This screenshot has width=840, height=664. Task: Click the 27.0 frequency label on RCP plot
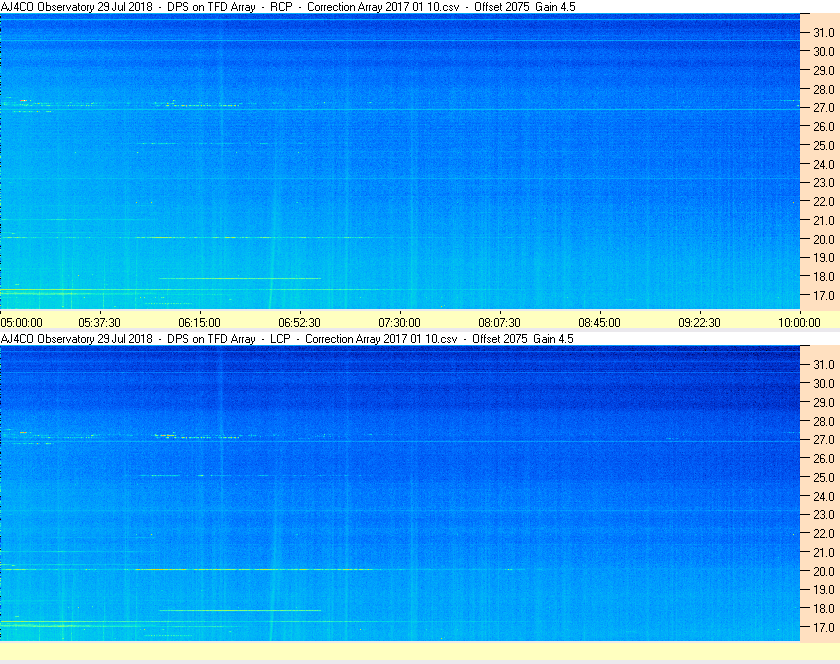click(824, 108)
